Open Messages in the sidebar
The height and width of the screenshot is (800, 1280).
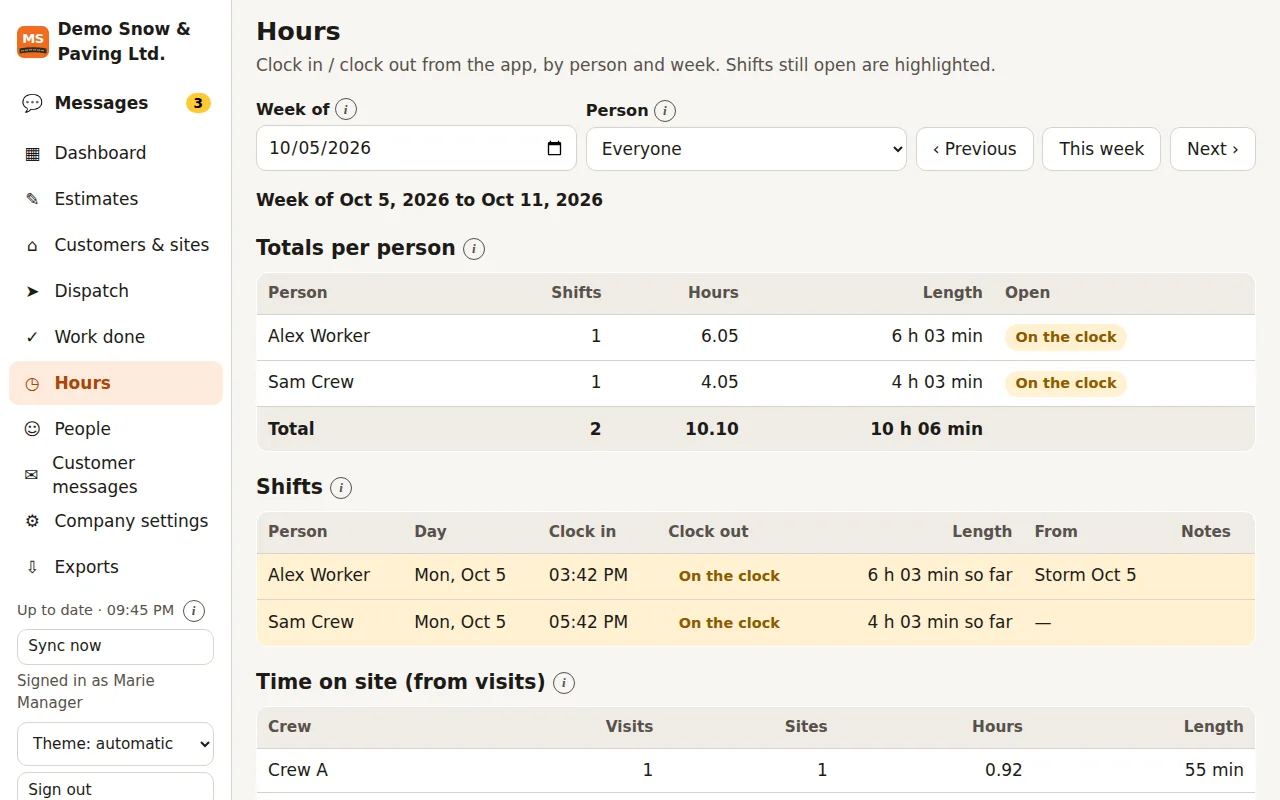click(116, 103)
